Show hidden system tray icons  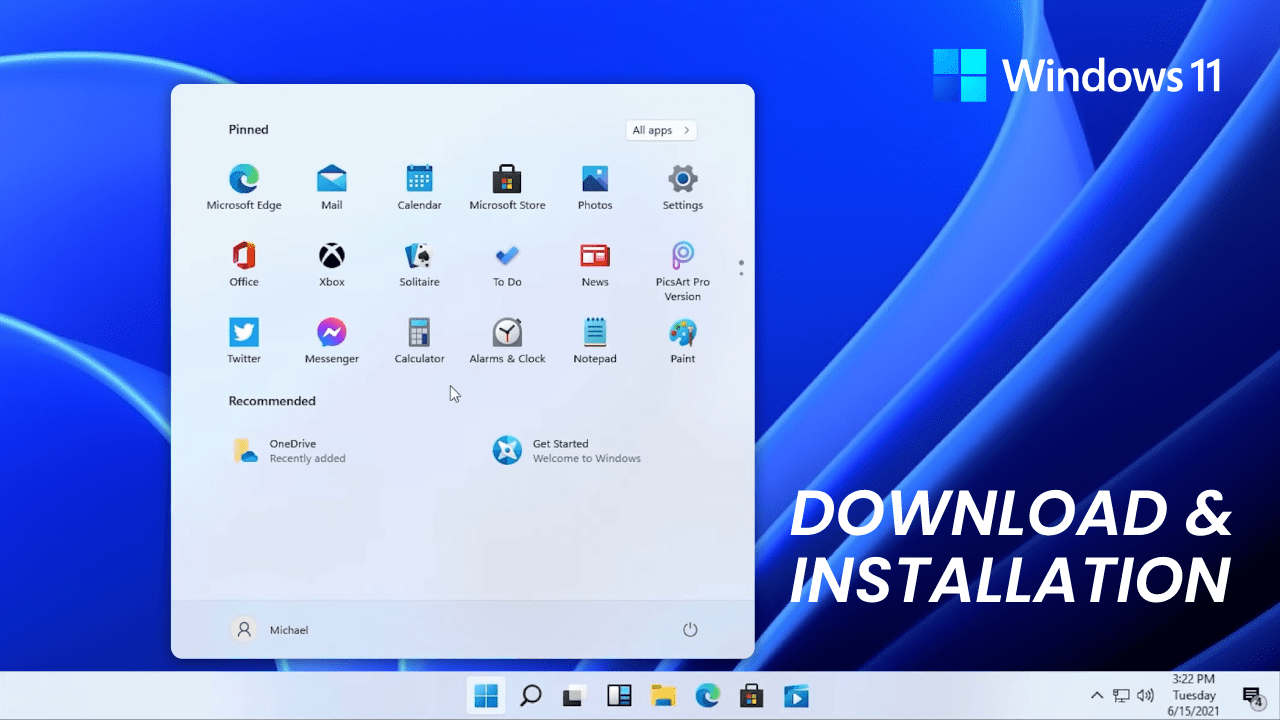click(x=1097, y=695)
